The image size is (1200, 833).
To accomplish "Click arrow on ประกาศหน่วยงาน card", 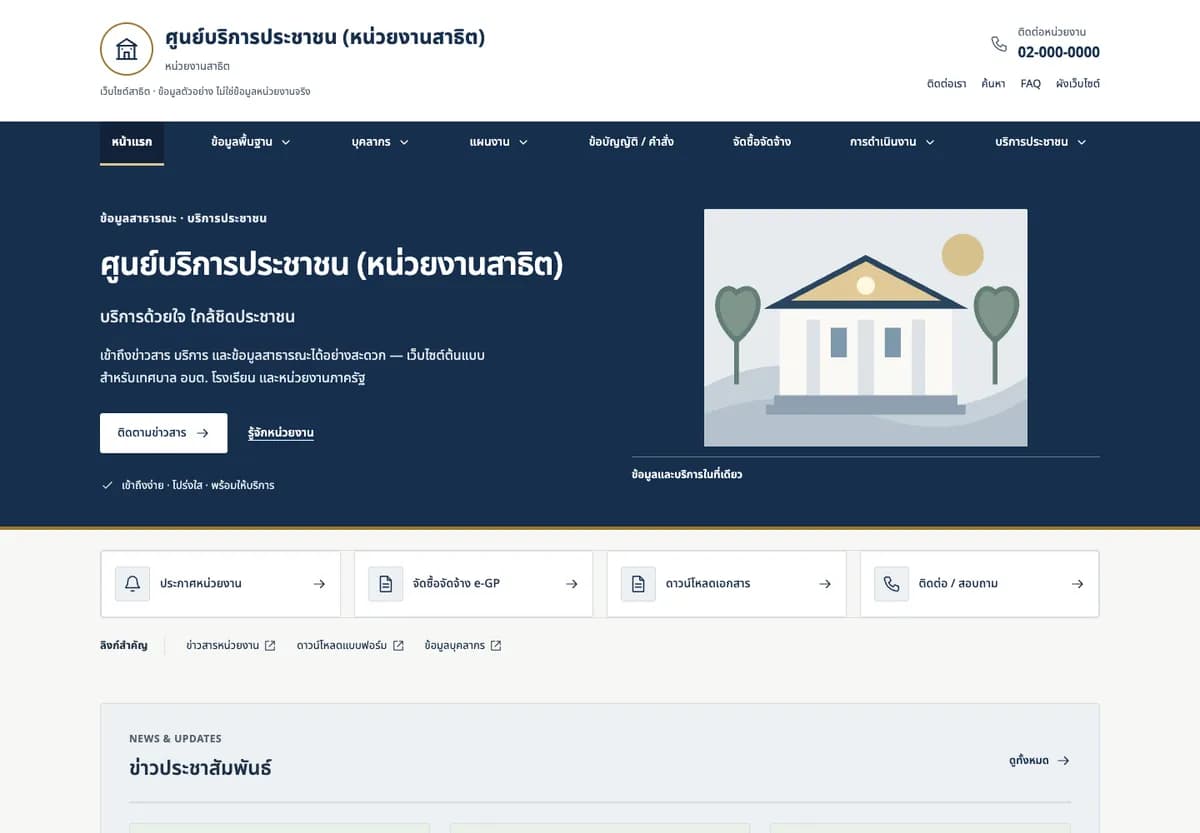I will coord(319,584).
